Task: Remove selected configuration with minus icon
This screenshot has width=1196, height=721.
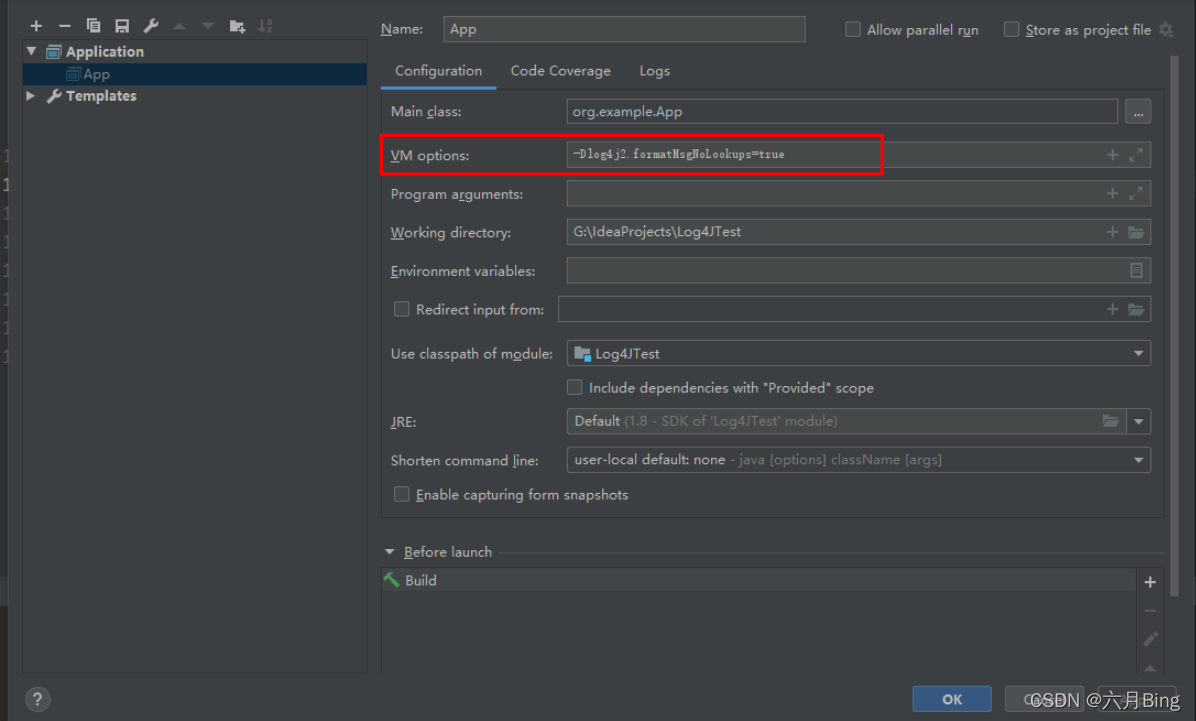Action: point(65,26)
